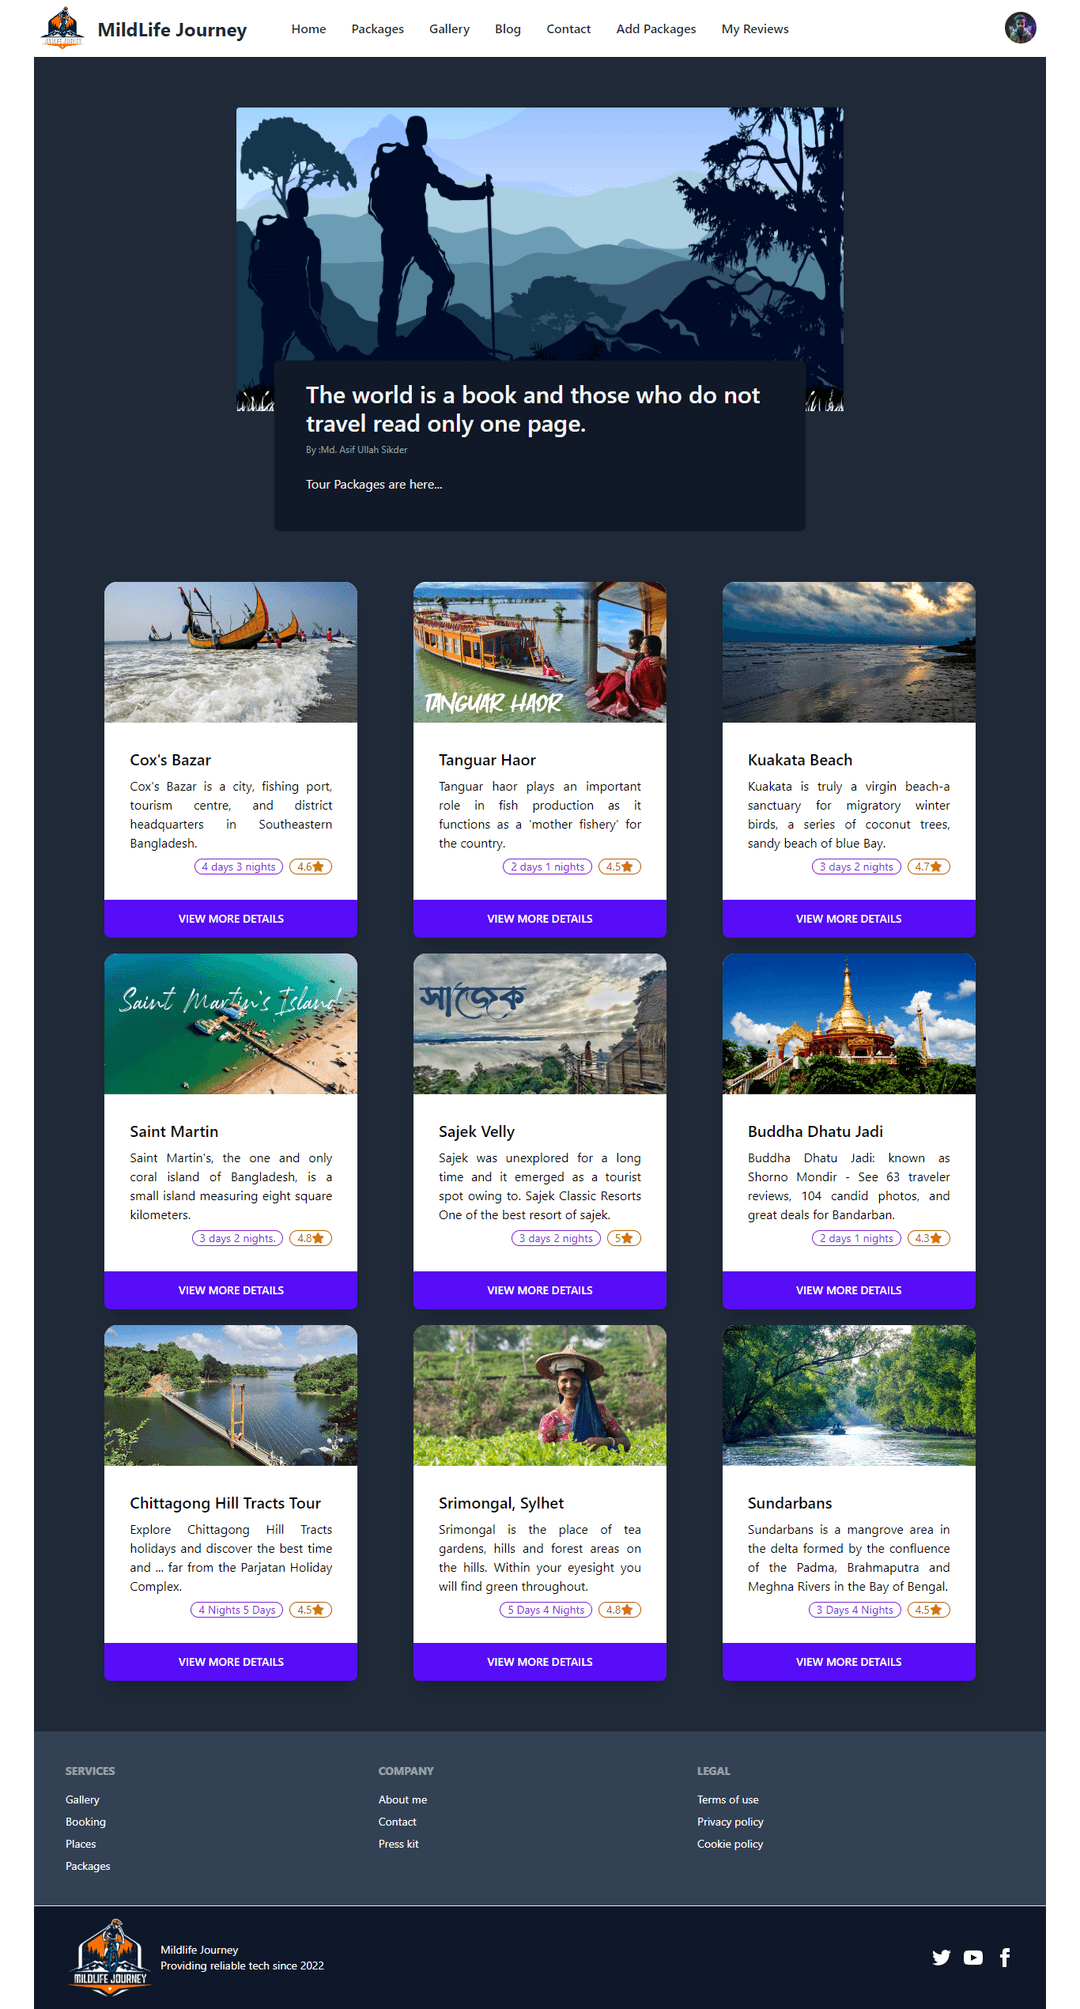Open the Cookie policy link
Viewport: 1080px width, 2009px height.
point(730,1844)
